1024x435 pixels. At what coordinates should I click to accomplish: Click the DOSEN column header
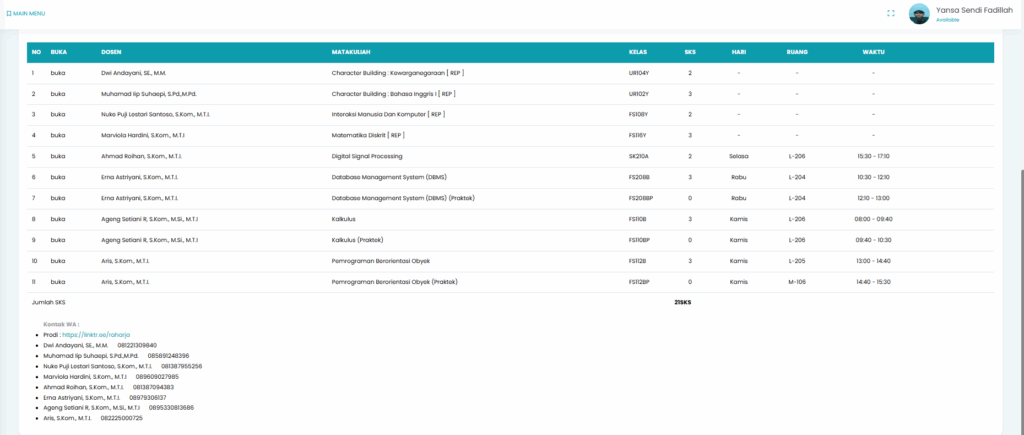coord(111,52)
